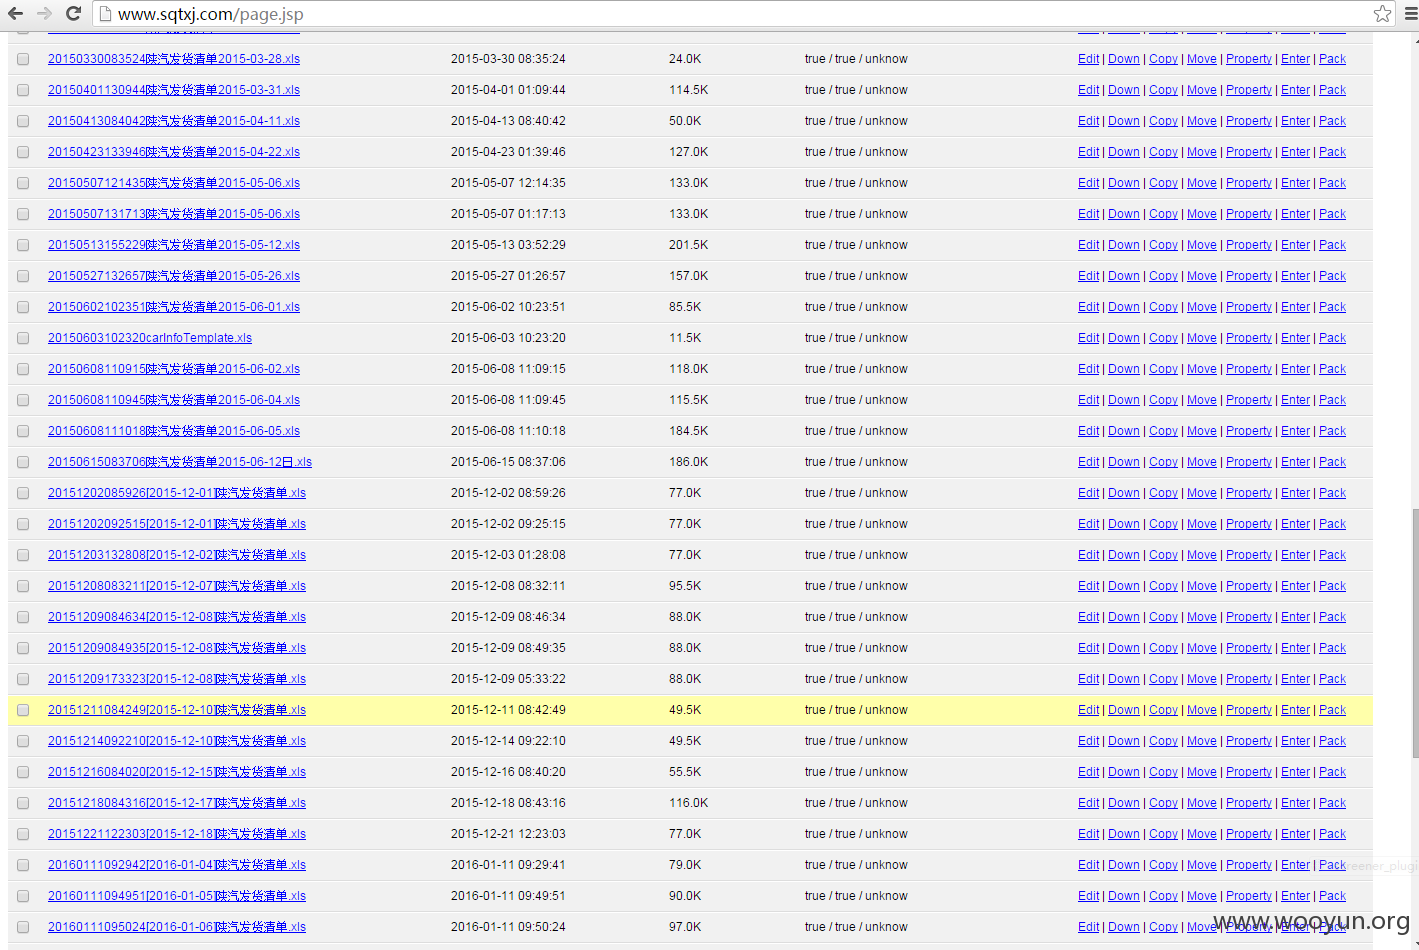This screenshot has width=1419, height=950.
Task: Open file link starting 20160111092942
Action: (177, 865)
